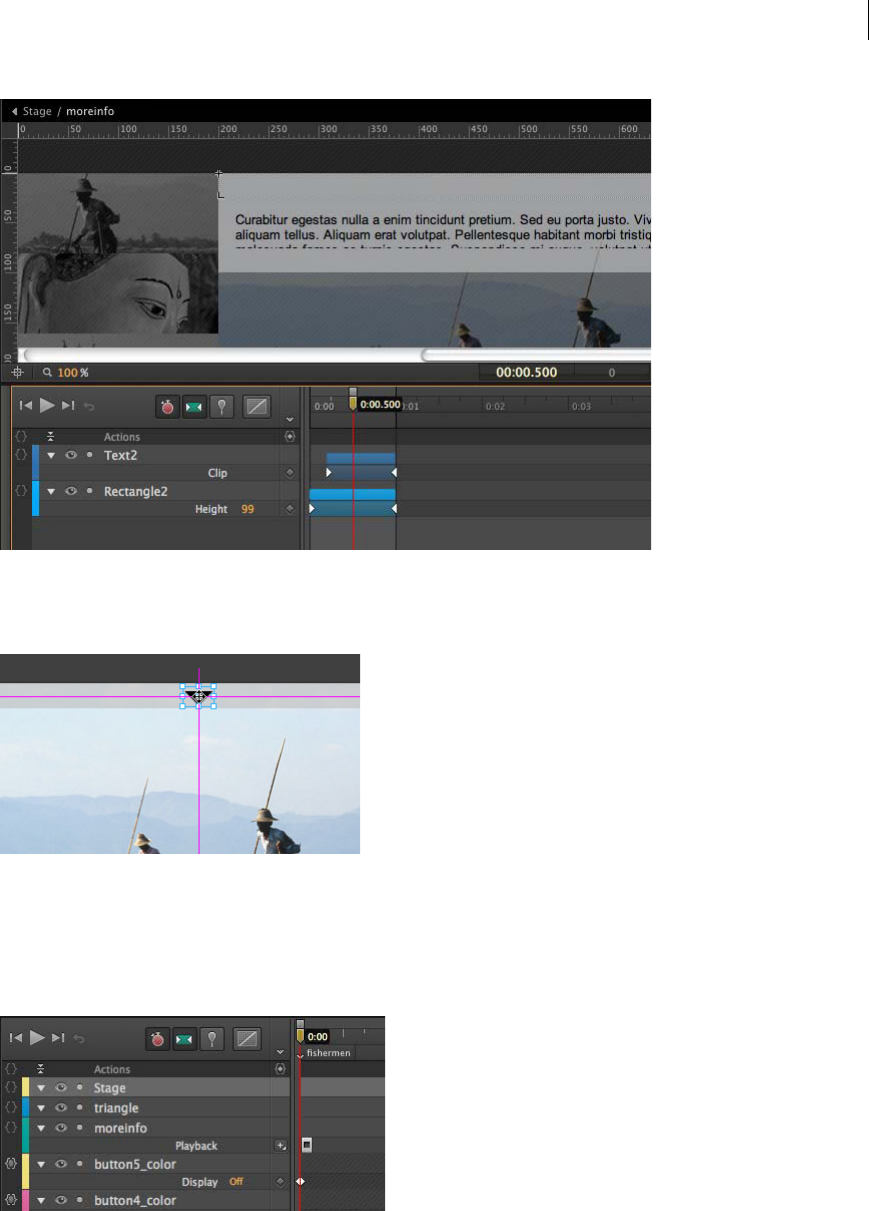Screen dimensions: 869x1211
Task: Play the timeline containing the Stage layer
Action: (x=37, y=1037)
